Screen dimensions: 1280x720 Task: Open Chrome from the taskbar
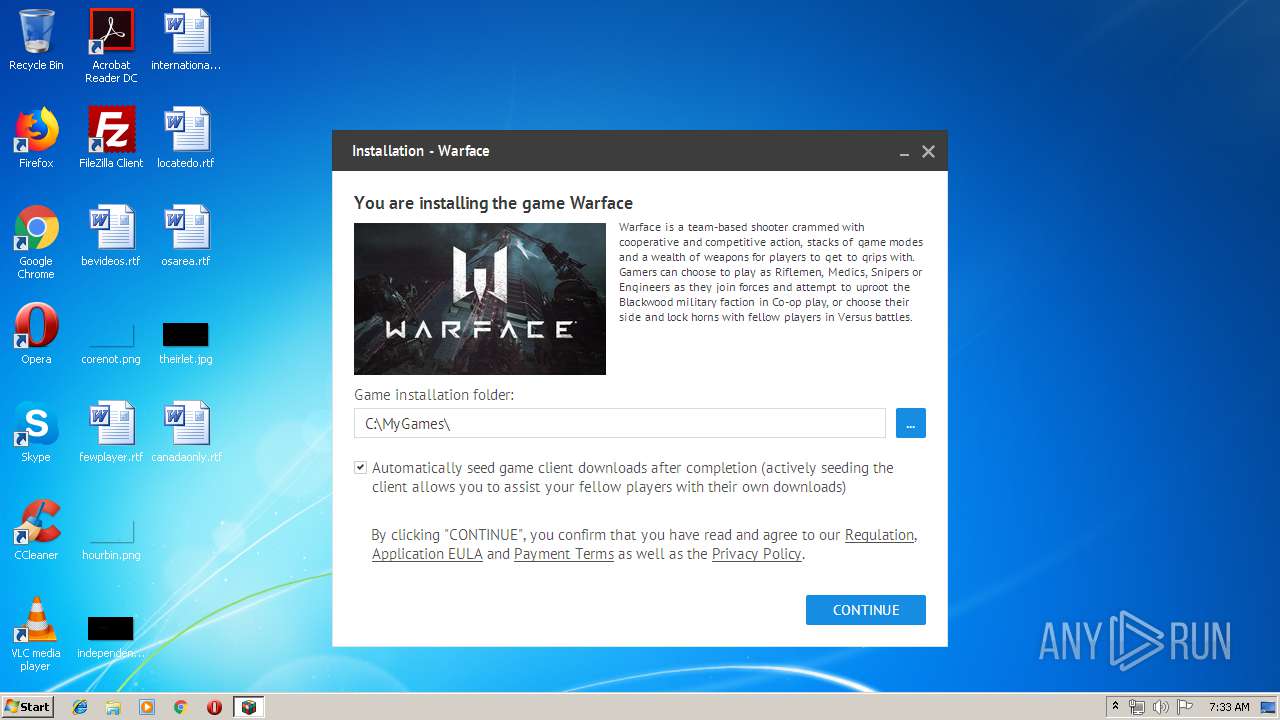(x=181, y=707)
